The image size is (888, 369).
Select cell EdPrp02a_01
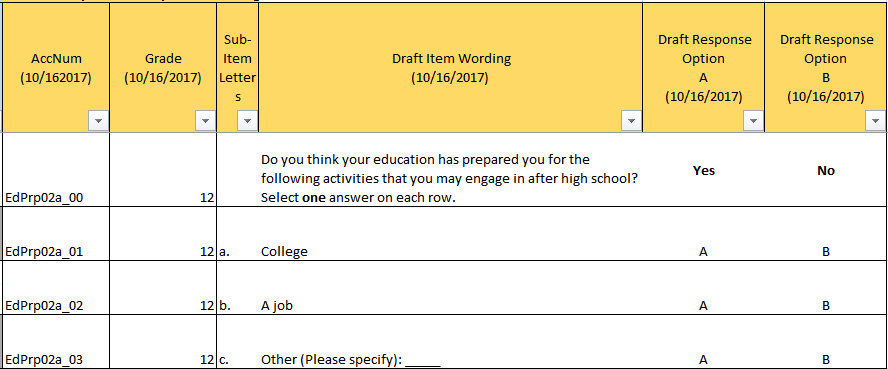click(x=56, y=234)
